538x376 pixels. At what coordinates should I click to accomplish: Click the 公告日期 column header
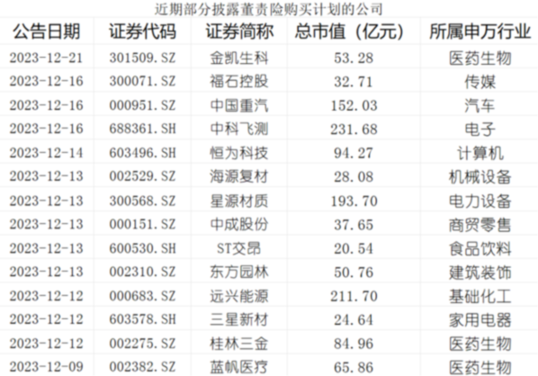[x=46, y=31]
